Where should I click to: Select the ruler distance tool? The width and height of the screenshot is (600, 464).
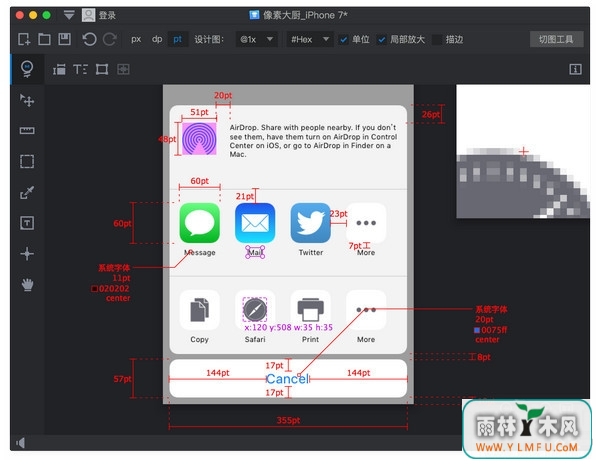(27, 130)
